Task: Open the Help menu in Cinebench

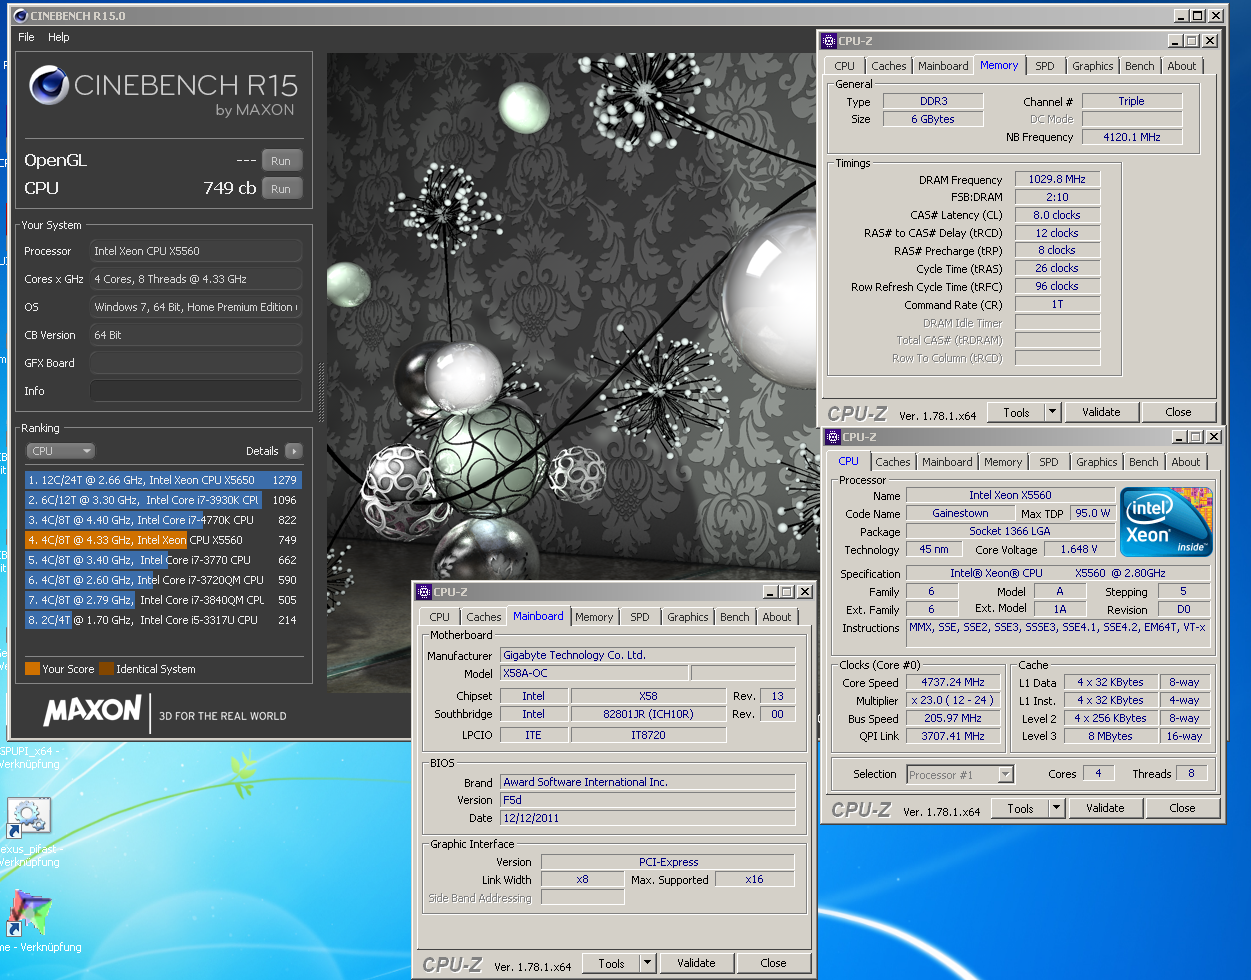Action: [x=59, y=37]
